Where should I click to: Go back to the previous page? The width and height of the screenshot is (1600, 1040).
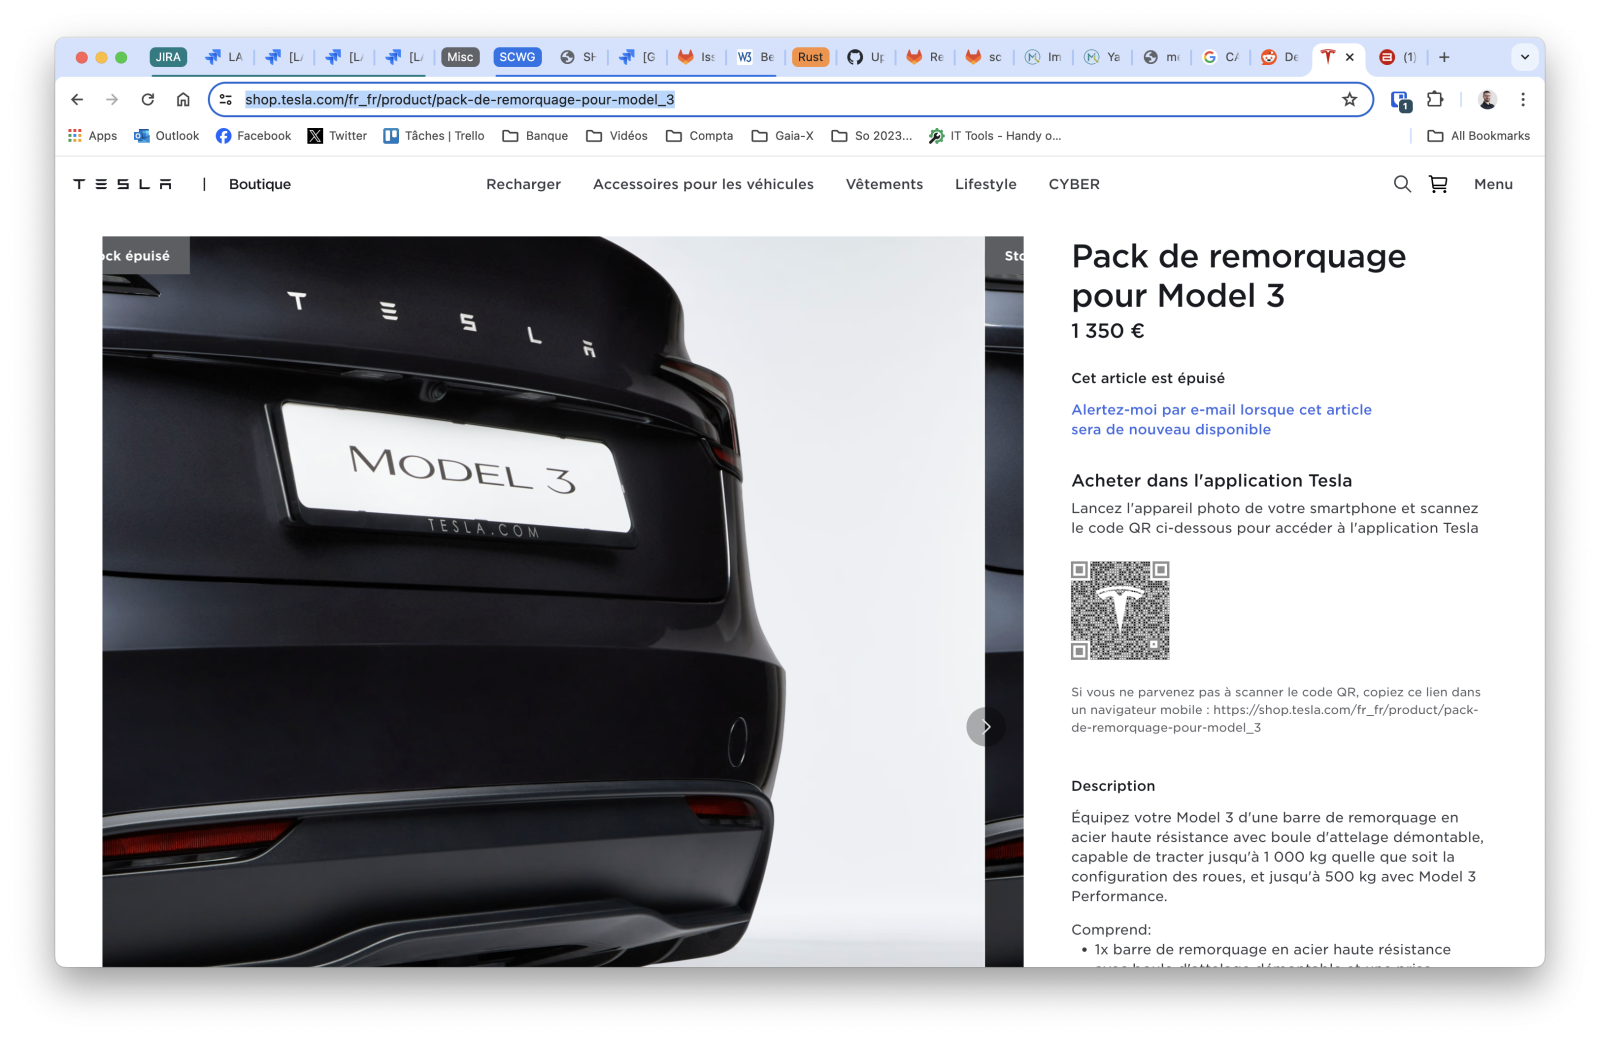click(x=77, y=100)
